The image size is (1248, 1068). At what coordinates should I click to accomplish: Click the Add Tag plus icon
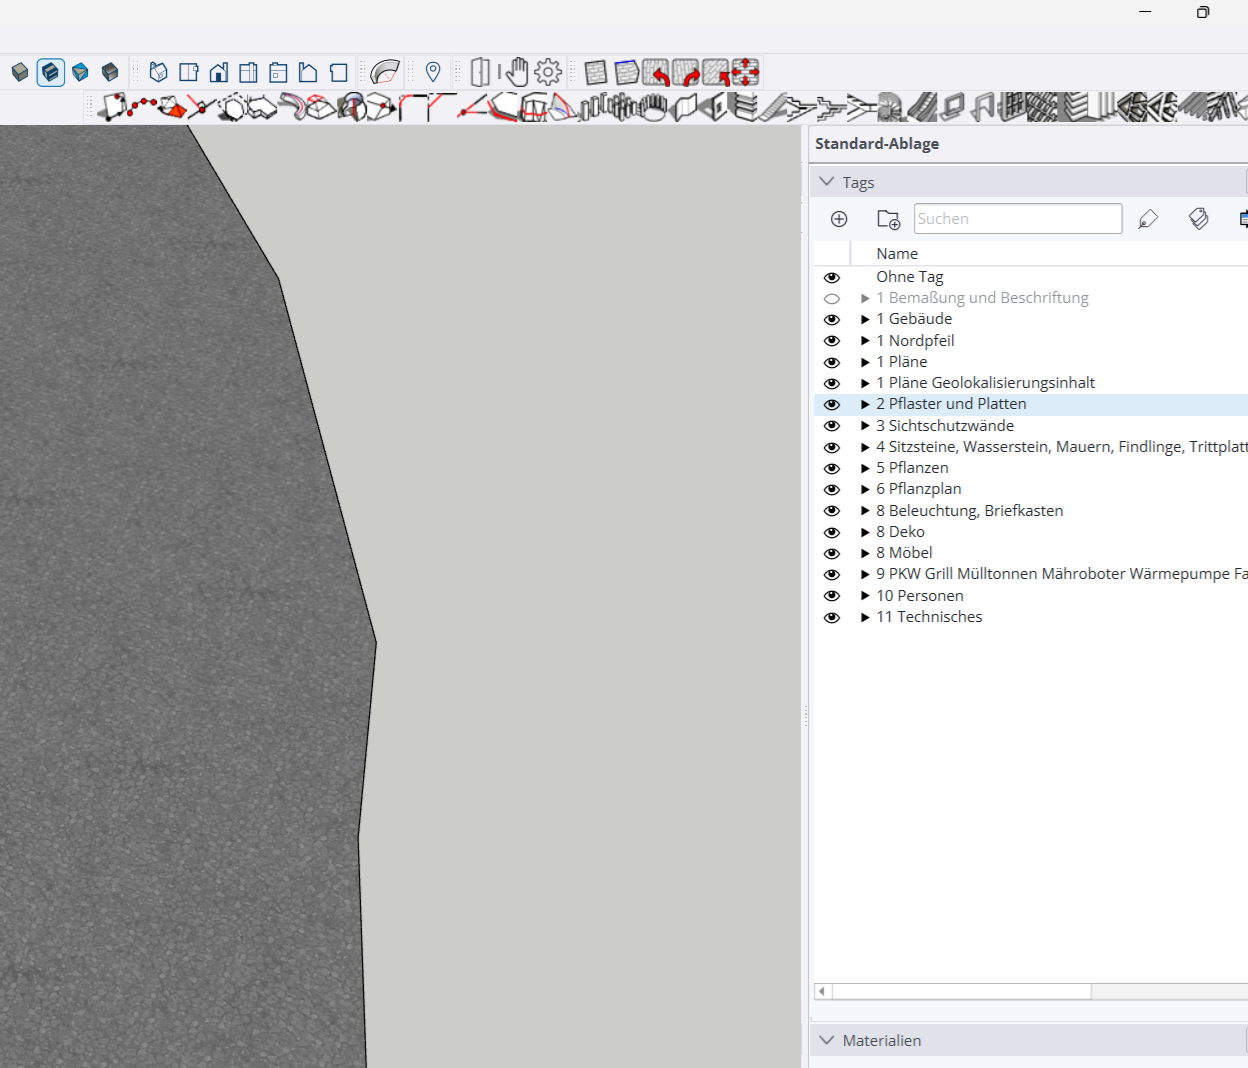click(x=839, y=219)
